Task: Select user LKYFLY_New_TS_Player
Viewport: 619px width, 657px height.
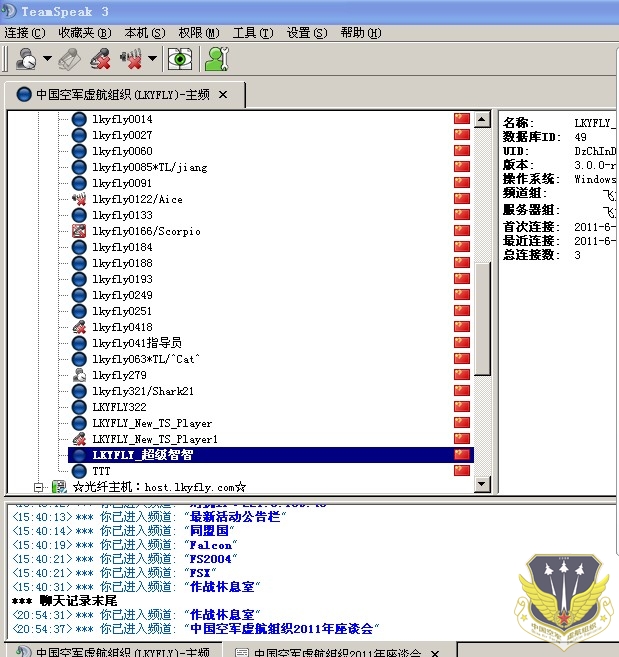Action: pos(152,423)
